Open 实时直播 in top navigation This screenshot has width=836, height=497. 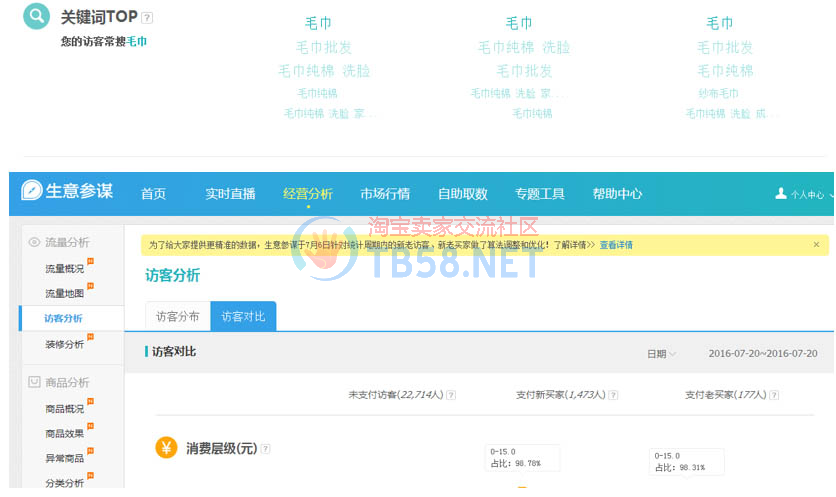pos(230,194)
